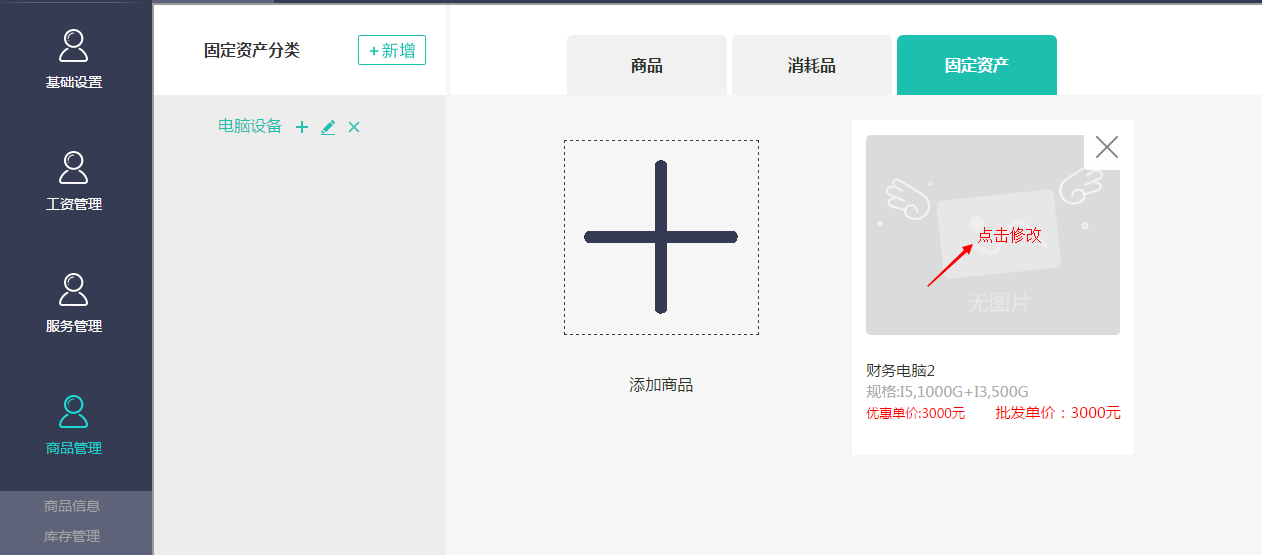Open 库存管理 submenu item
The width and height of the screenshot is (1262, 555).
(72, 536)
